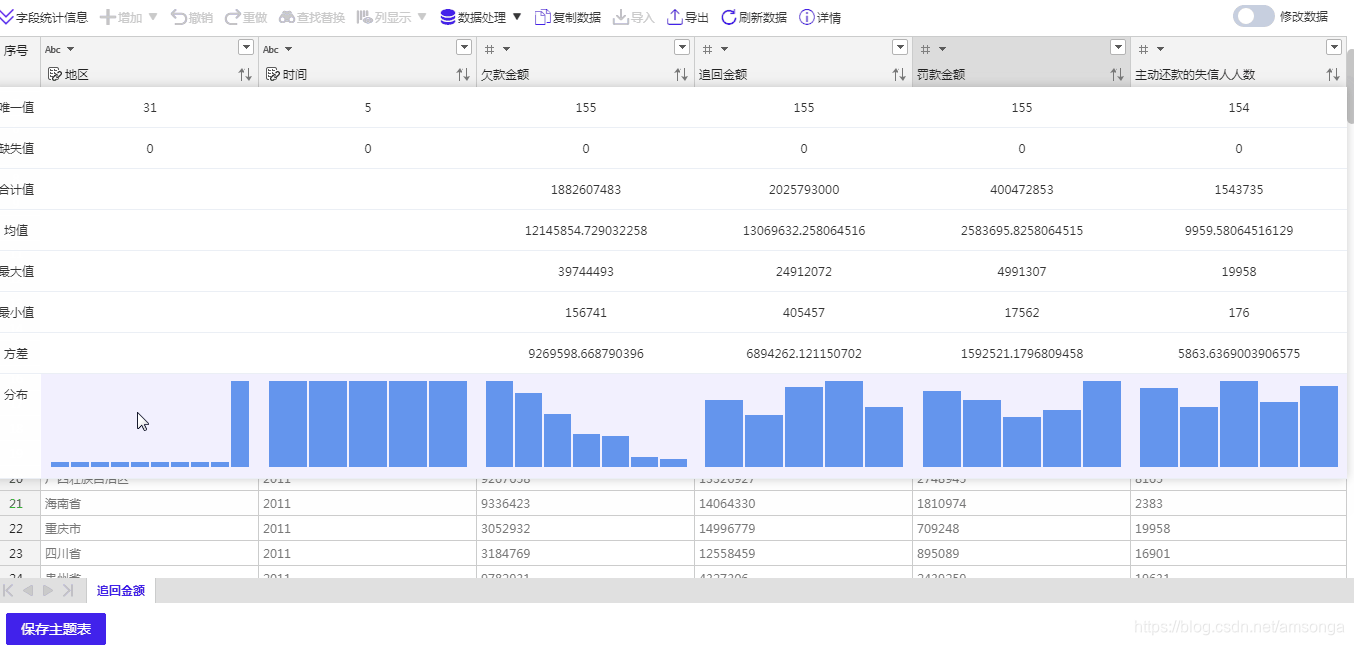Change the # data type of 欠款金额 column

pyautogui.click(x=497, y=50)
